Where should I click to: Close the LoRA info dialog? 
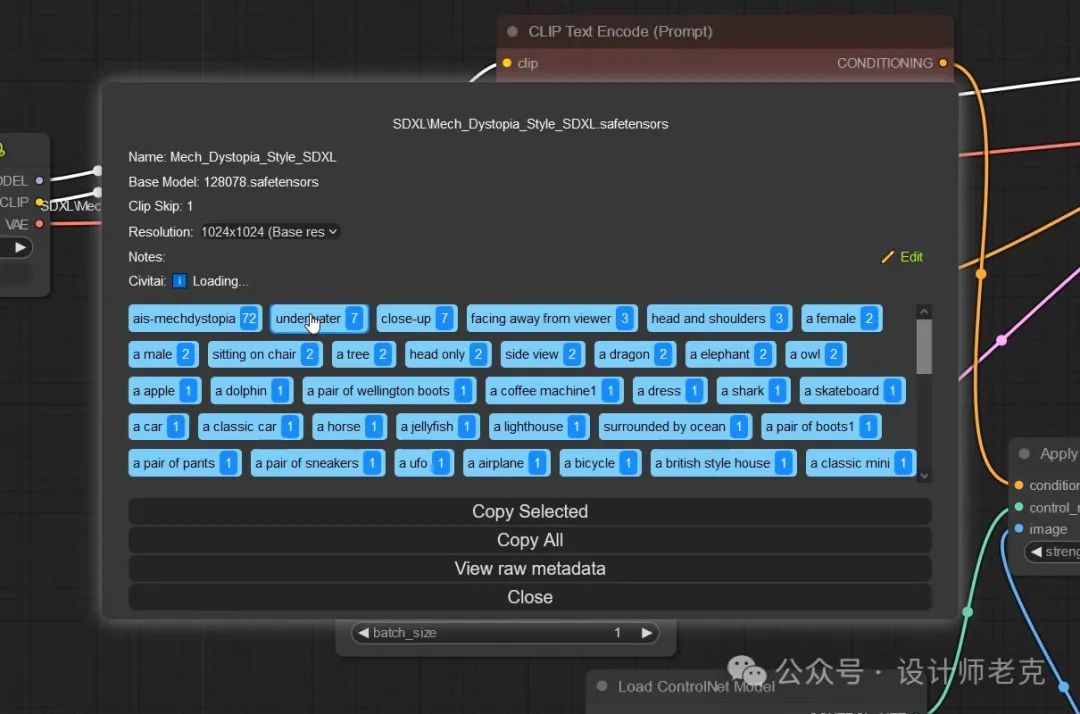pos(530,597)
